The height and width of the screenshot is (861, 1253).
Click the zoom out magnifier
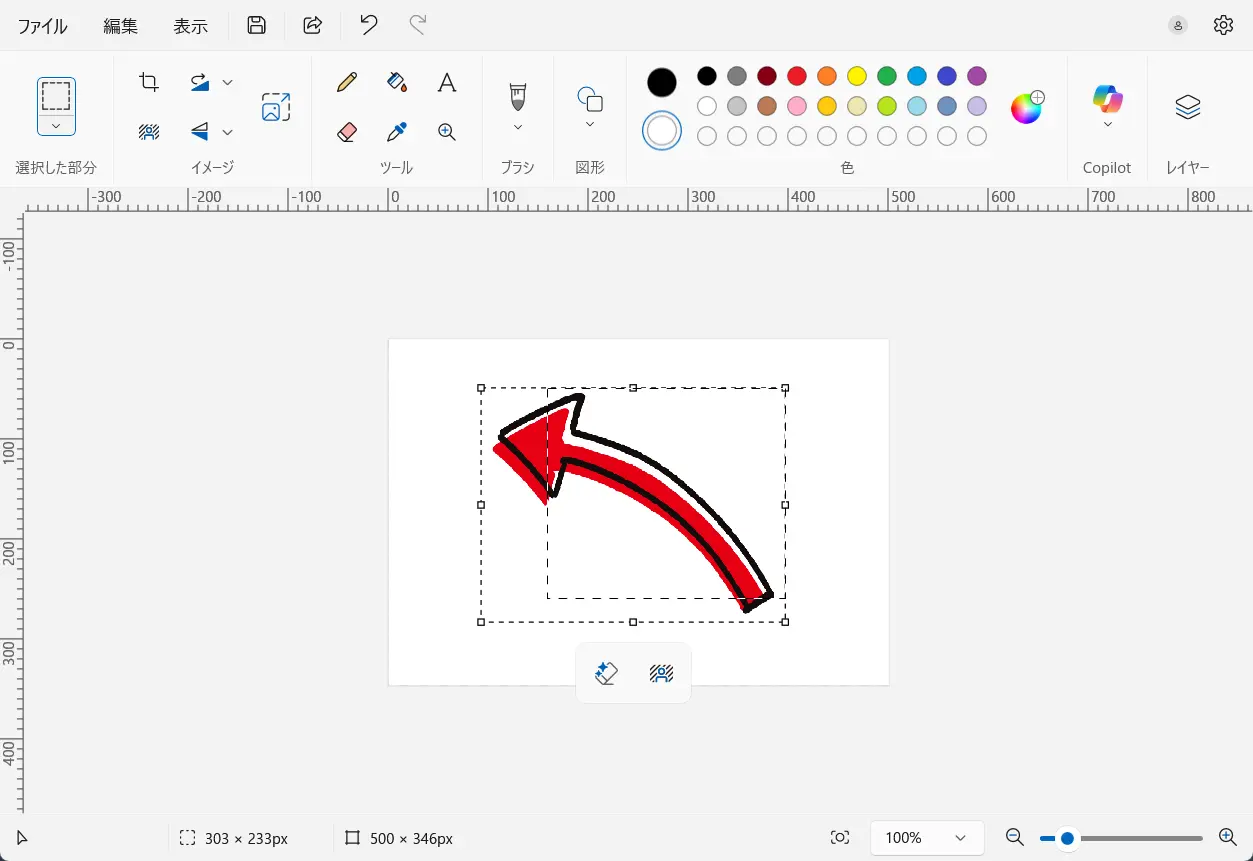1014,838
